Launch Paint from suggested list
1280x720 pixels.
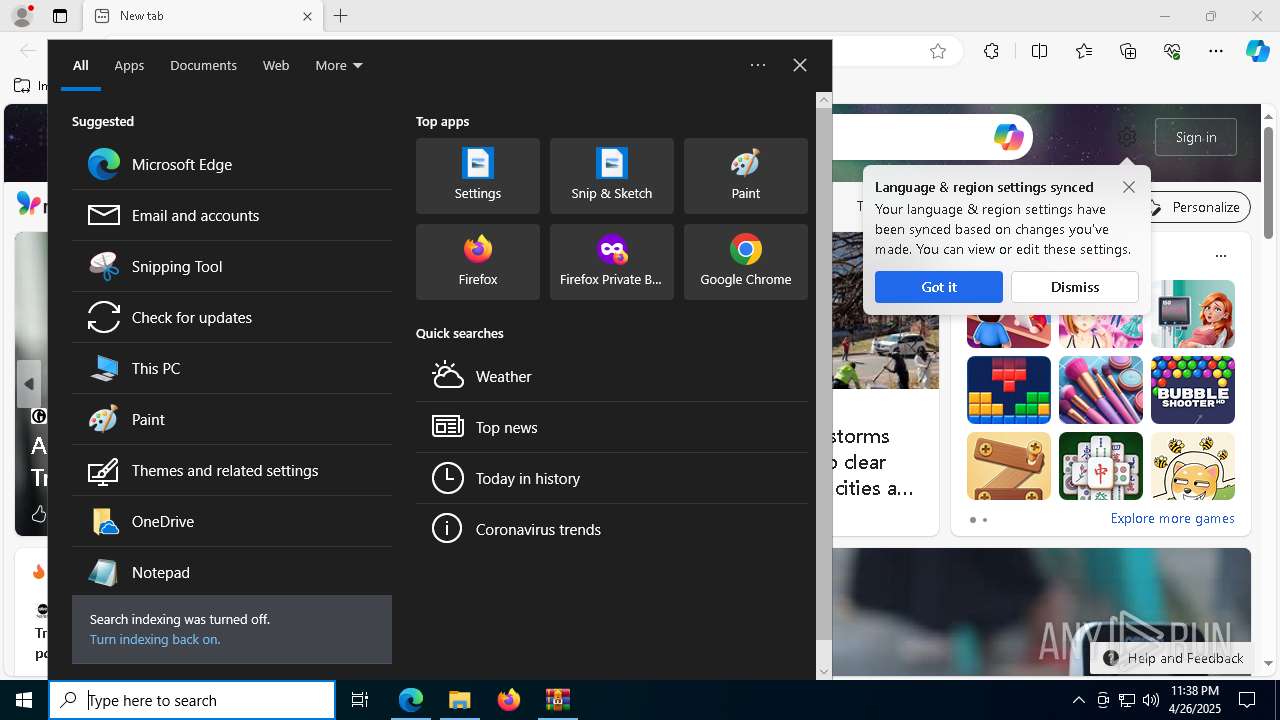point(232,419)
